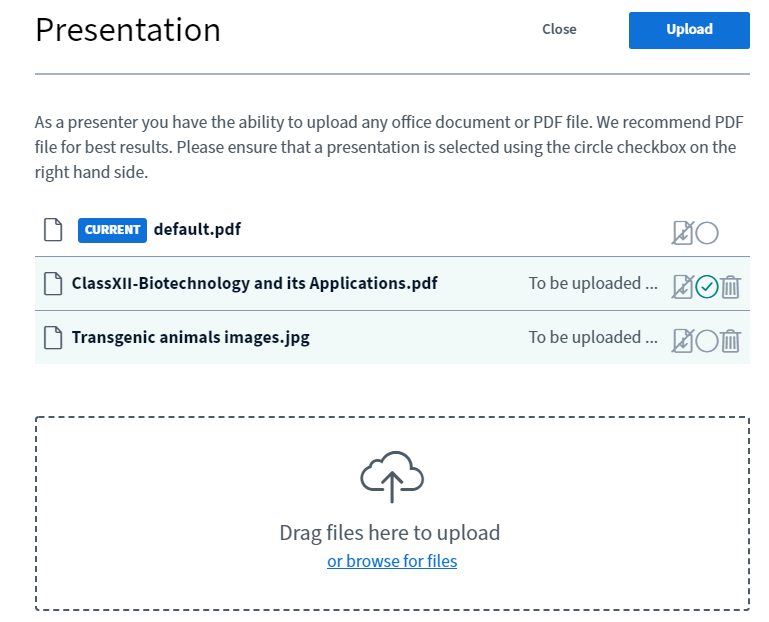Click file icon beside Transgenic animals images.jpg
Image resolution: width=769 pixels, height=622 pixels.
click(x=53, y=337)
